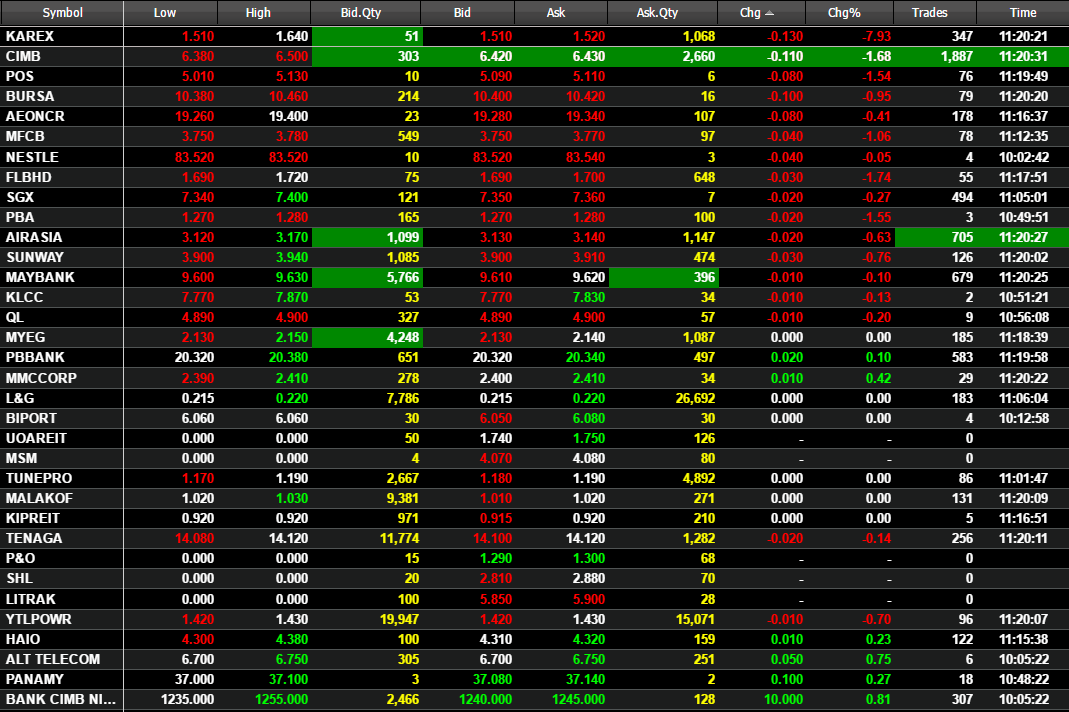The height and width of the screenshot is (712, 1069).
Task: Click AIRASIA trades count 705
Action: point(962,237)
